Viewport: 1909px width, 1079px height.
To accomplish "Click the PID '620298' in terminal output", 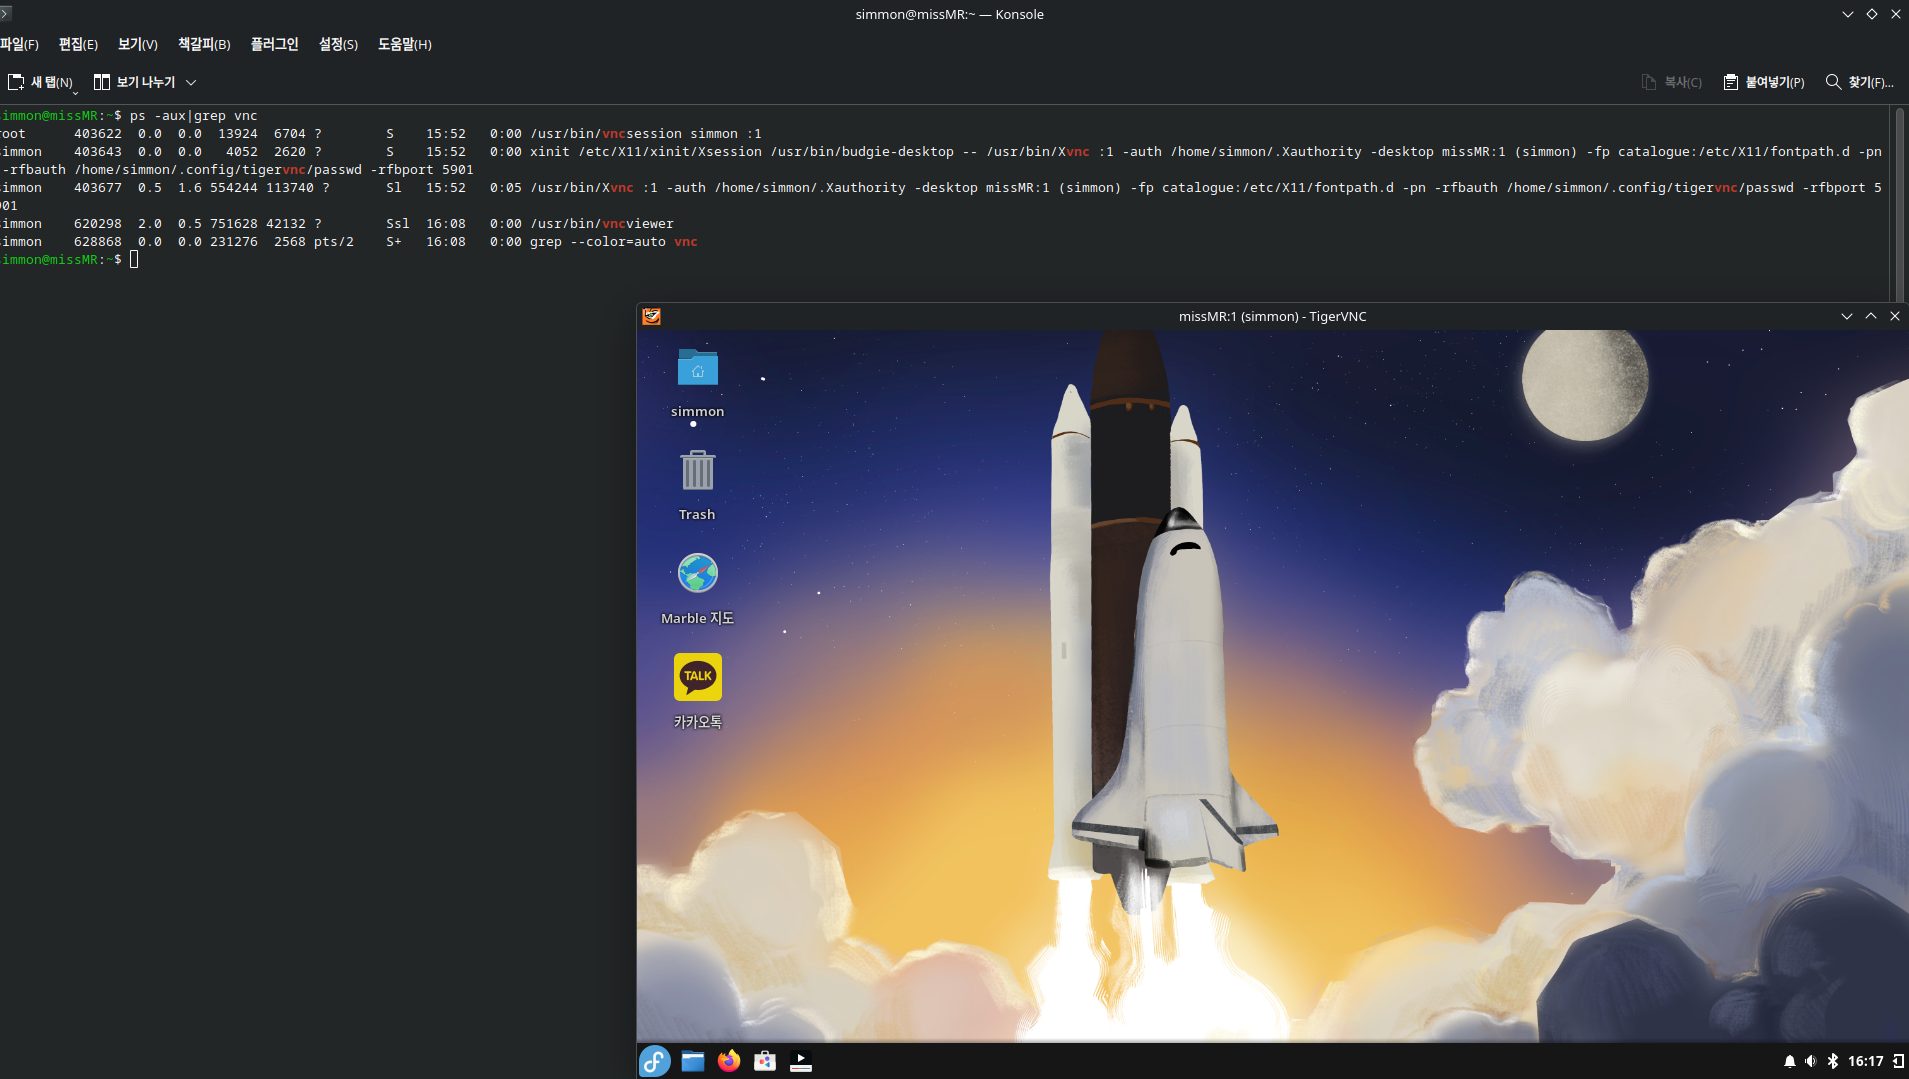I will (98, 224).
